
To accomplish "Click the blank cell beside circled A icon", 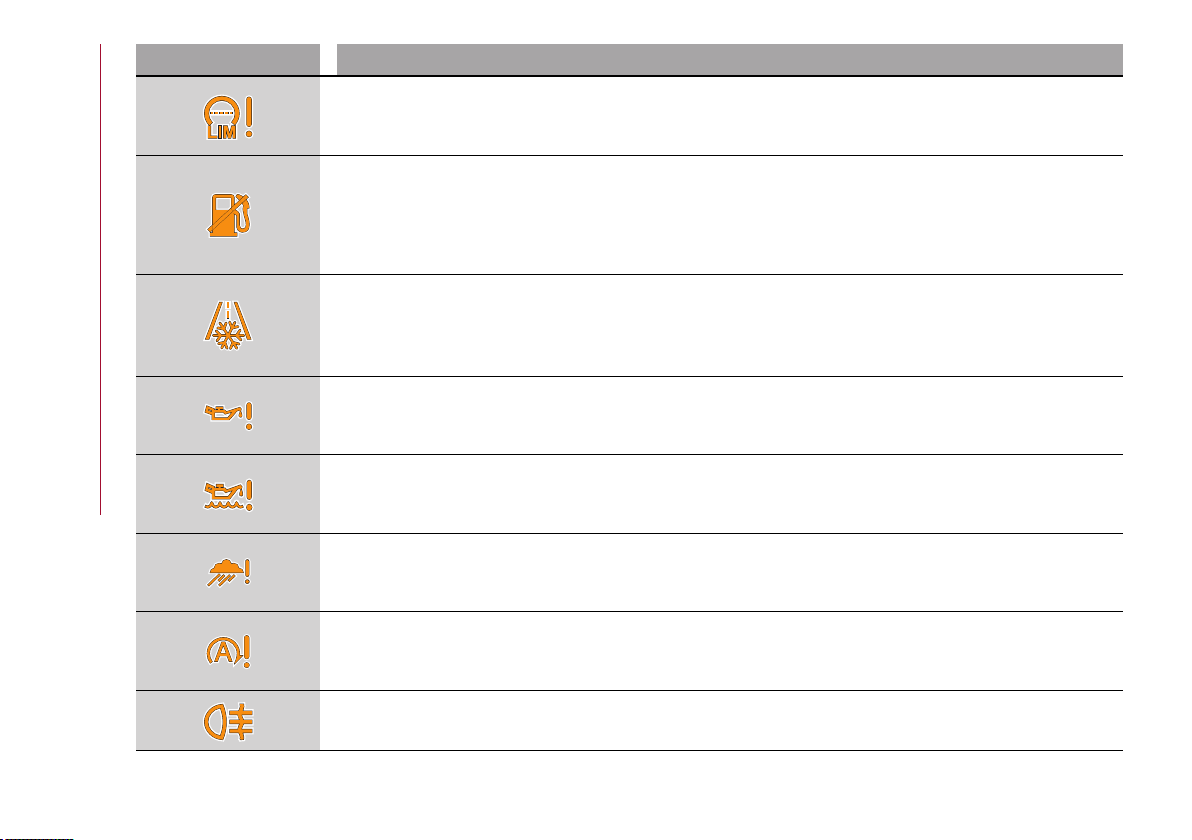I will pyautogui.click(x=721, y=651).
